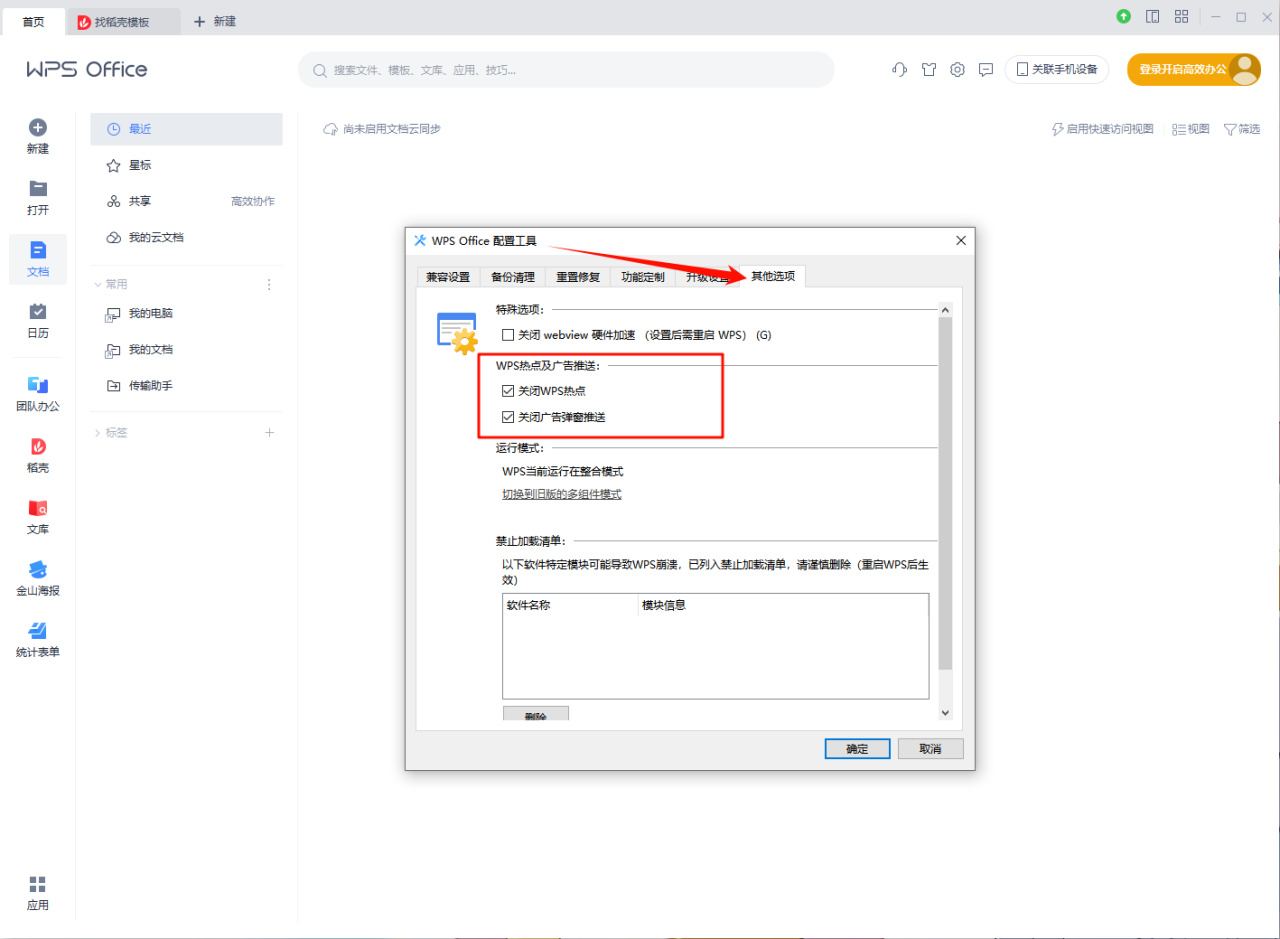Open the 团队办公 sidebar icon
The image size is (1280, 939).
(x=38, y=394)
